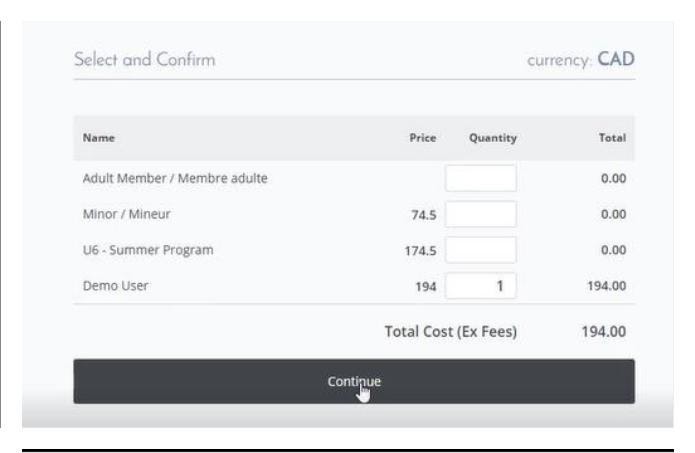This screenshot has width=695, height=453.
Task: Click the Total column header
Action: point(612,138)
